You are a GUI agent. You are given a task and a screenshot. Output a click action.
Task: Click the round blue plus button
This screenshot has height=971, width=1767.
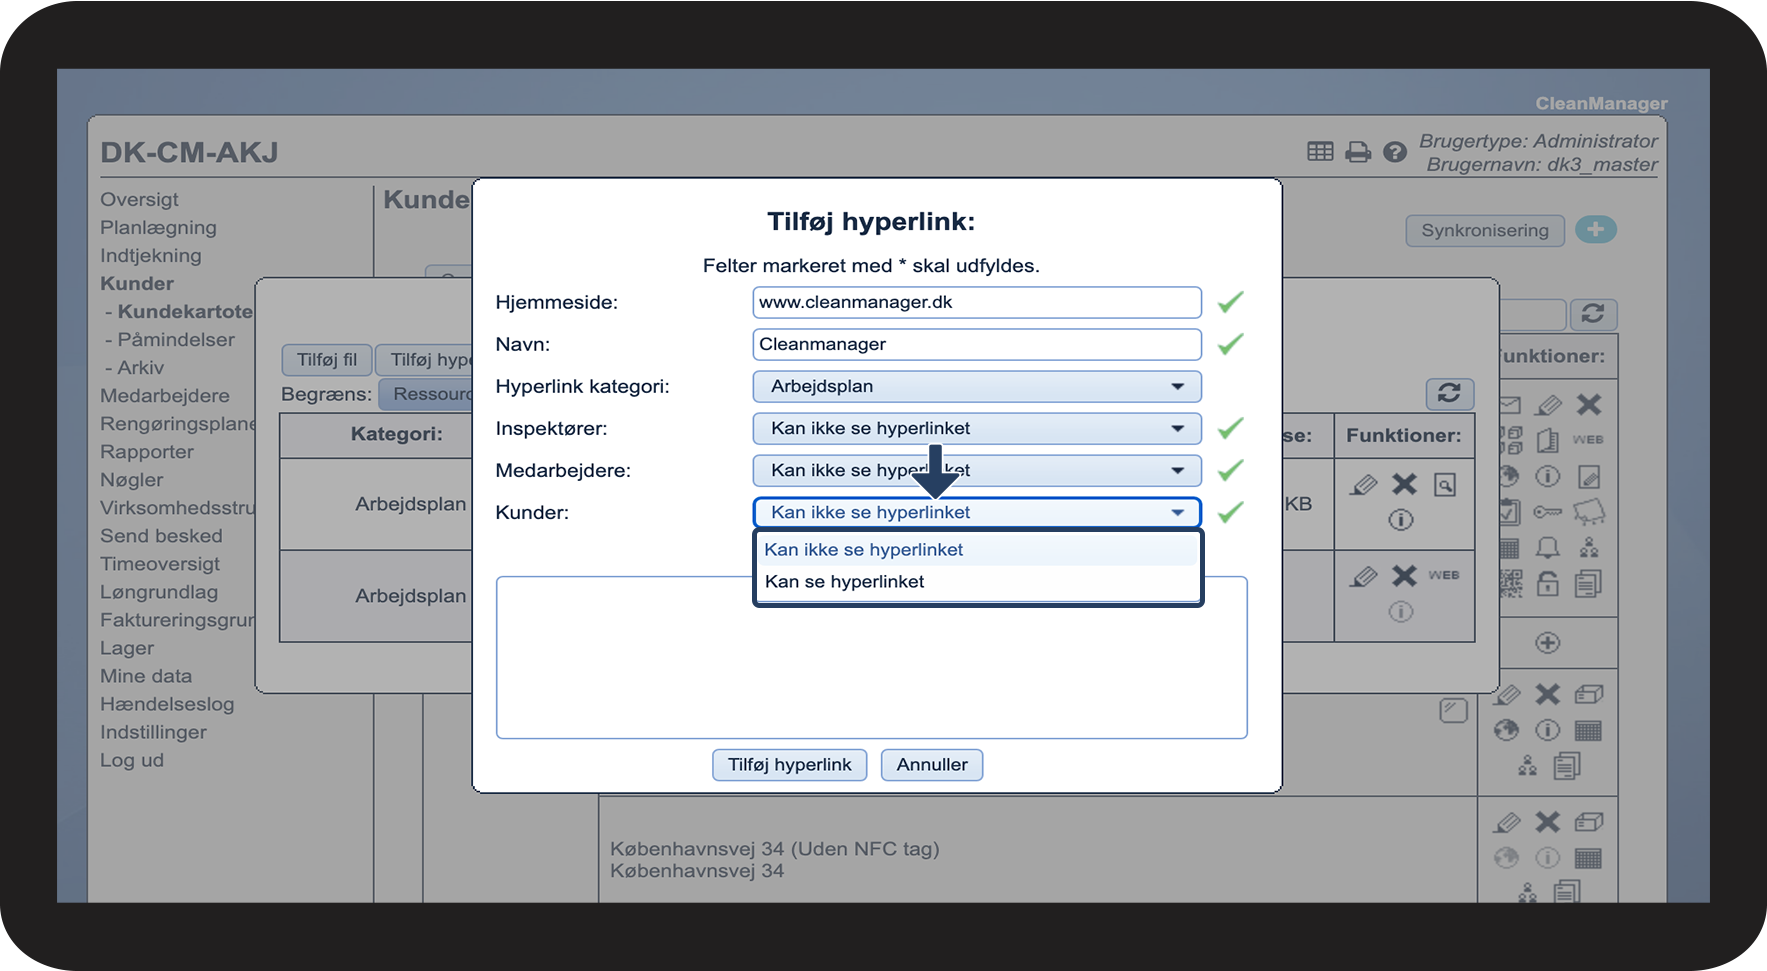(x=1596, y=229)
